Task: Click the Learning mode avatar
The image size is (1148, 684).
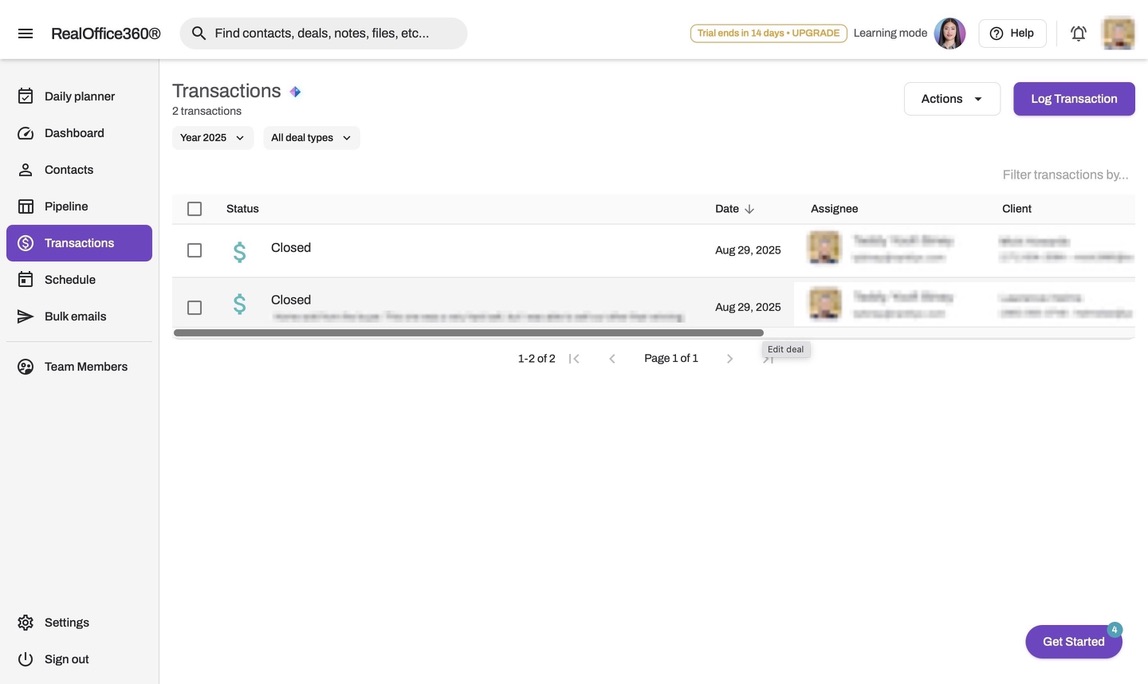Action: (949, 33)
